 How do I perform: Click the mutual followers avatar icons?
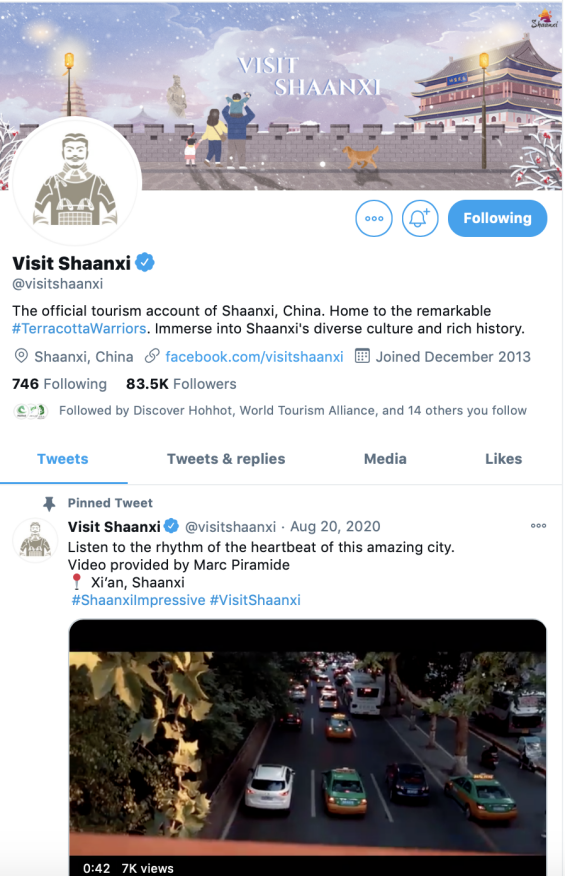[31, 411]
